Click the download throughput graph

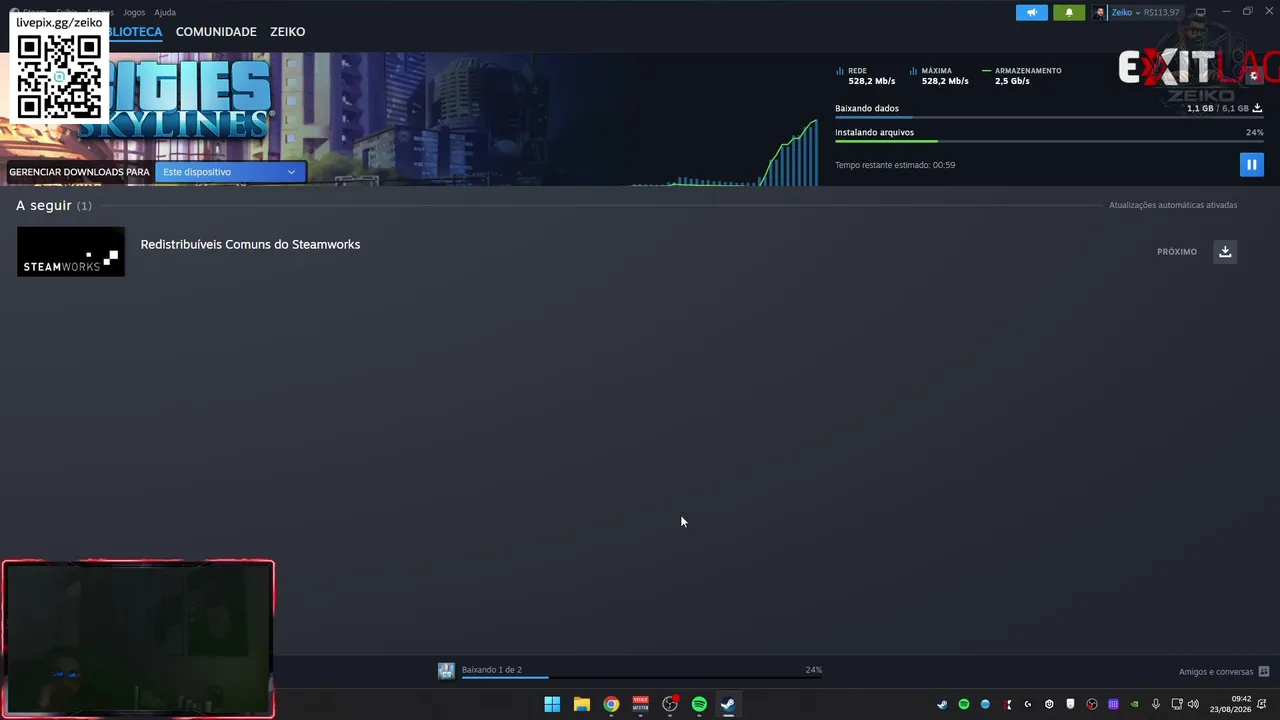pos(725,152)
